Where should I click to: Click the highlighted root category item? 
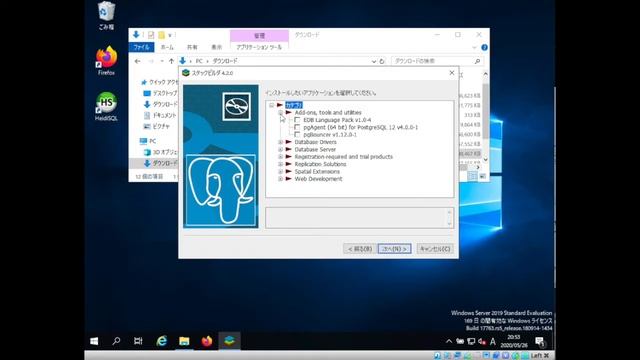point(294,105)
